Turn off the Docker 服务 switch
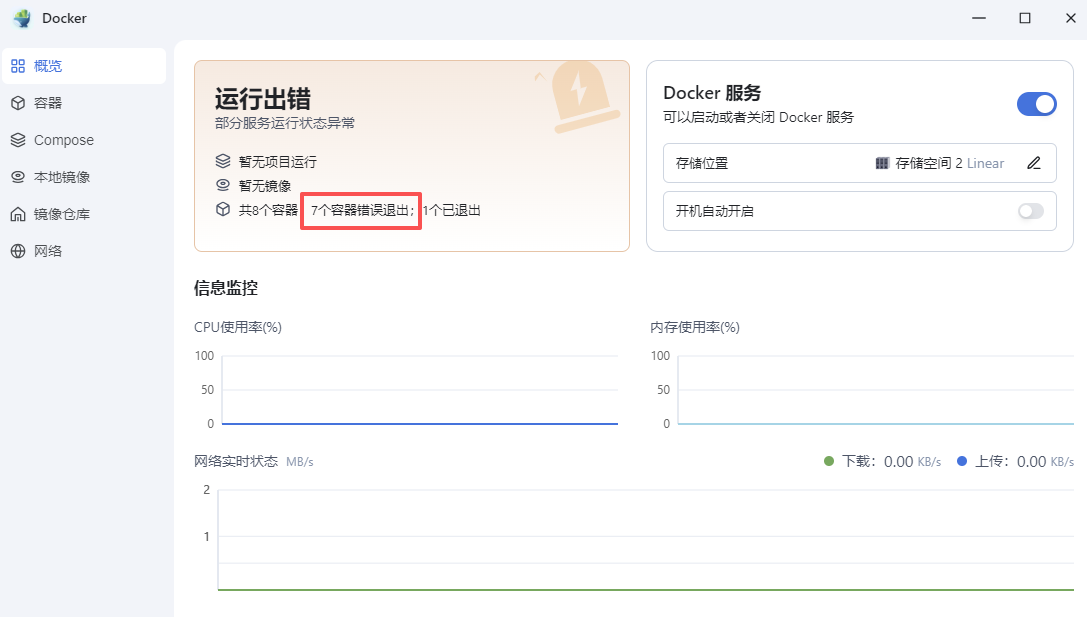The width and height of the screenshot is (1087, 617). pos(1036,104)
